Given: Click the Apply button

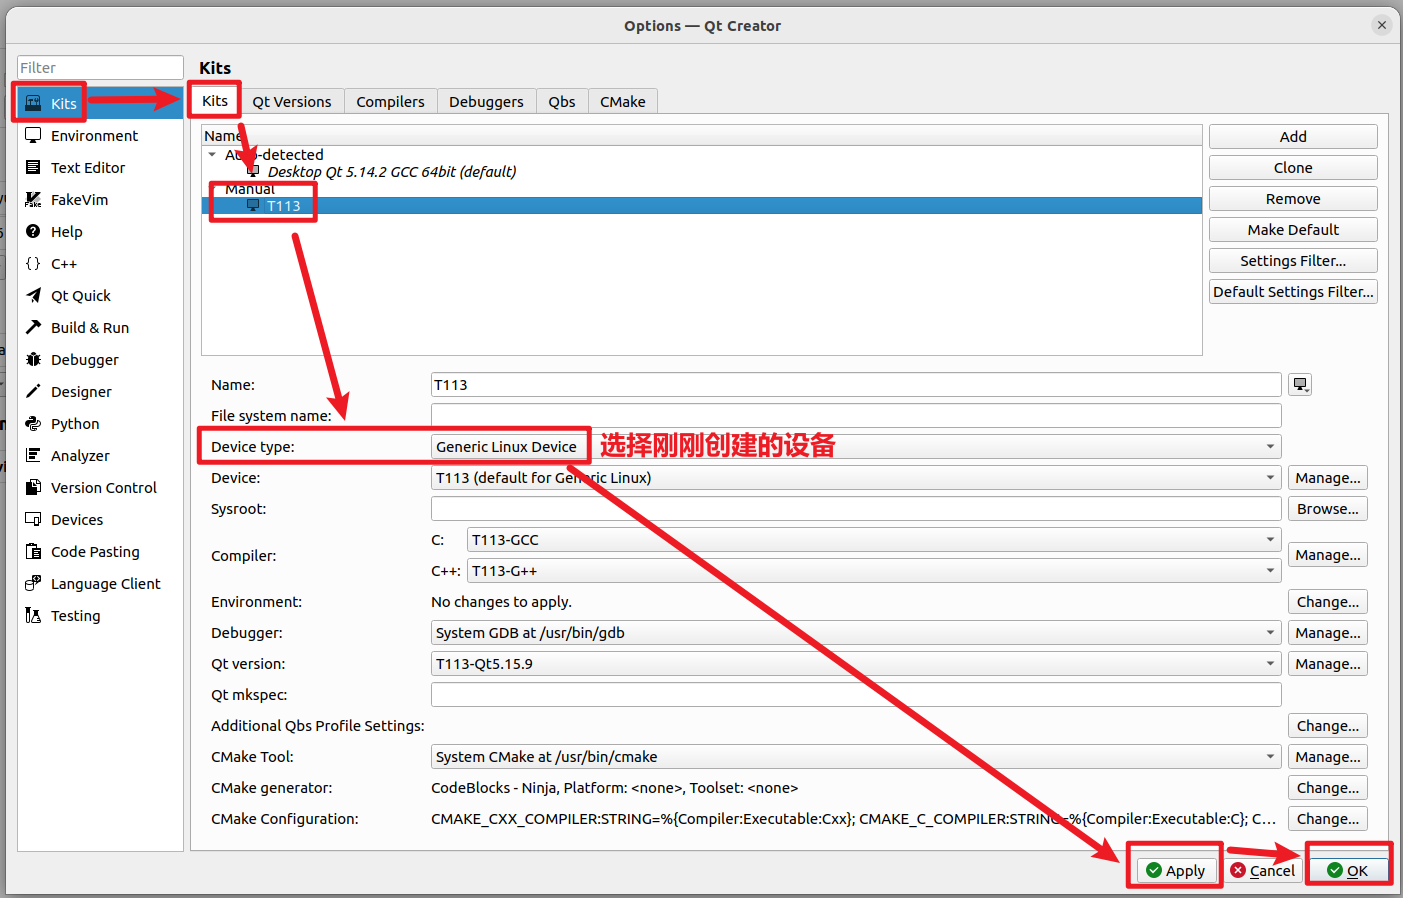Looking at the screenshot, I should 1176,870.
